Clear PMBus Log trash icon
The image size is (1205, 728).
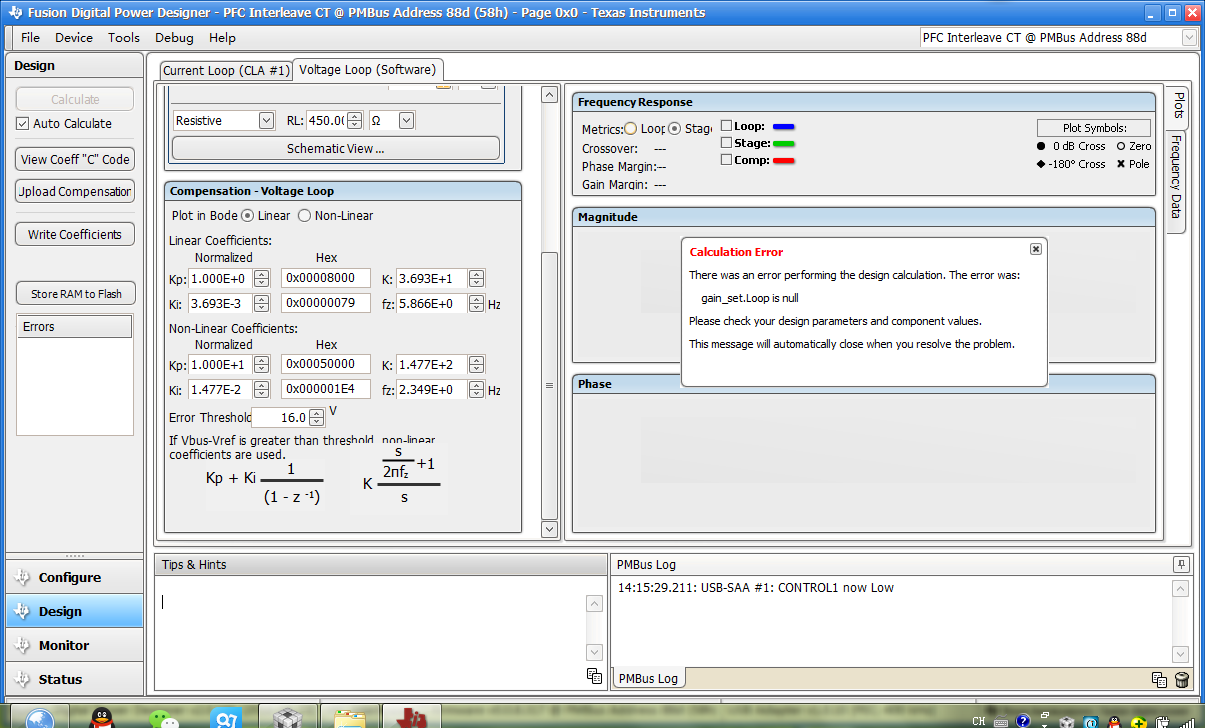point(1181,680)
